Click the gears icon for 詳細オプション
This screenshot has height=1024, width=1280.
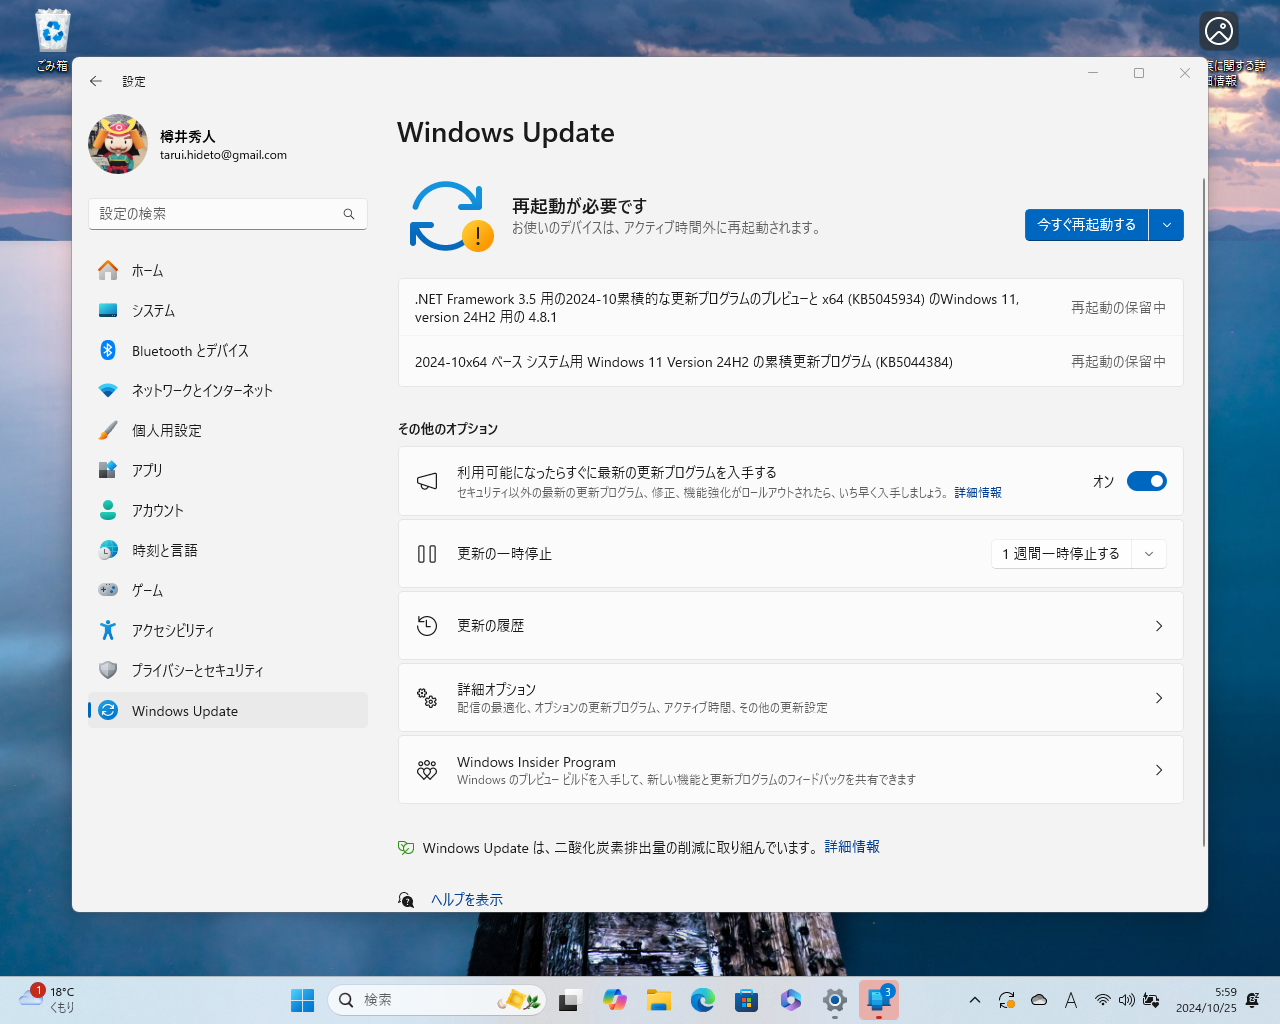[x=427, y=698]
